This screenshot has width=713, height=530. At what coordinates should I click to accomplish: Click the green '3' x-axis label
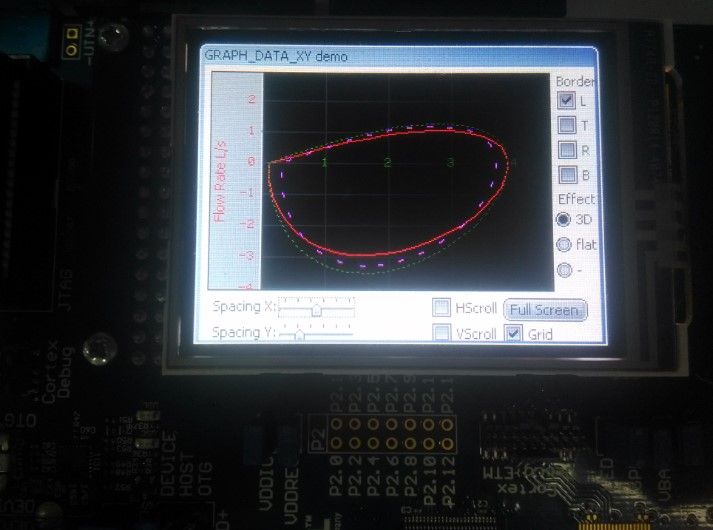(x=451, y=163)
